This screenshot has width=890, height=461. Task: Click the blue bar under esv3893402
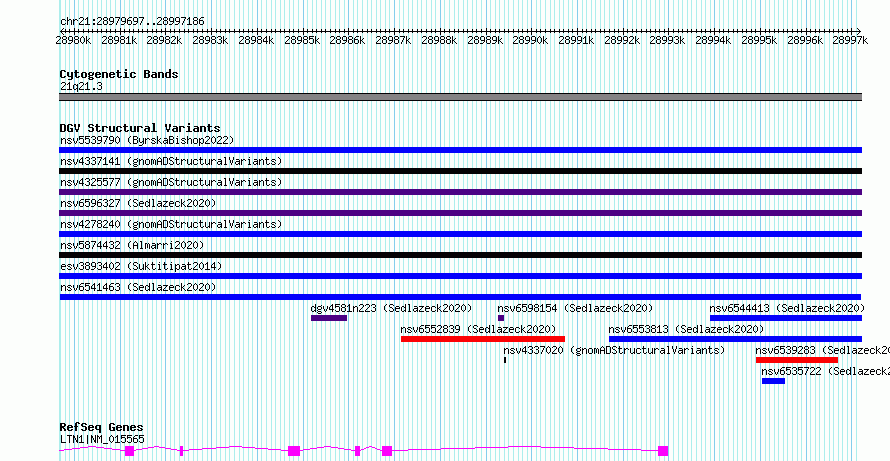click(x=460, y=276)
